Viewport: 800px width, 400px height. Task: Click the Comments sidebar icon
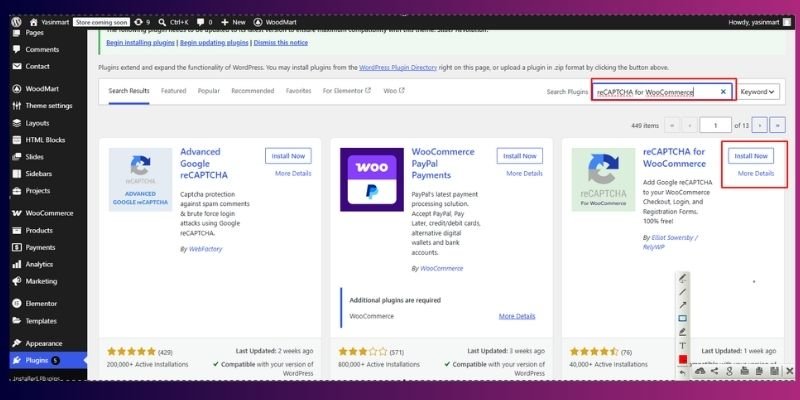[17, 49]
